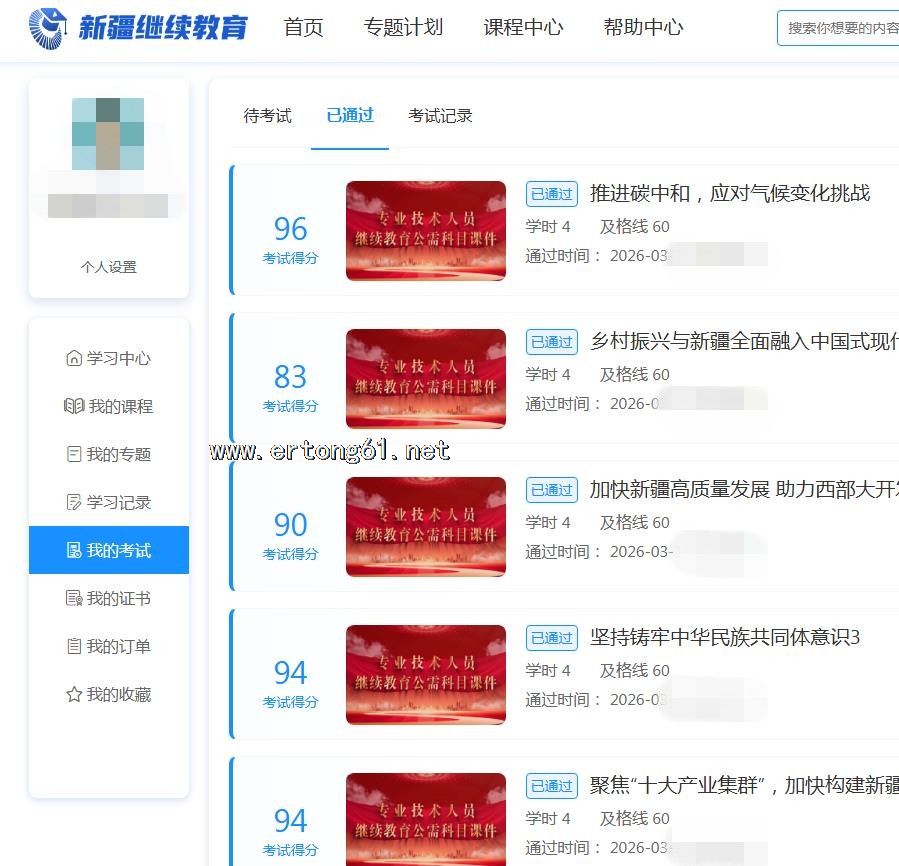
Task: Select the 已通过 tab
Action: (x=350, y=115)
